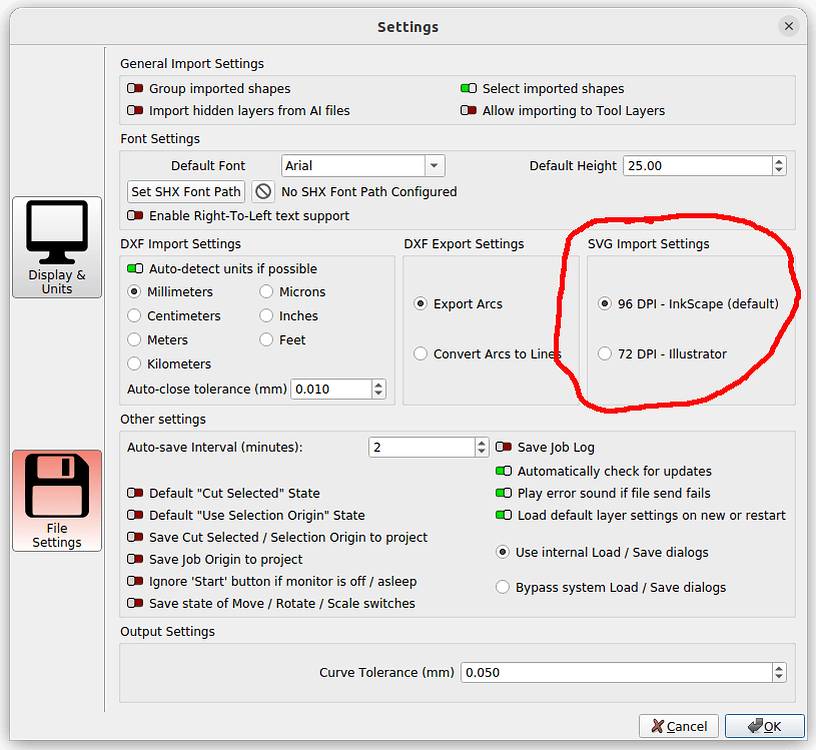Click the Set SHX Font Path button
816x750 pixels.
click(x=186, y=191)
